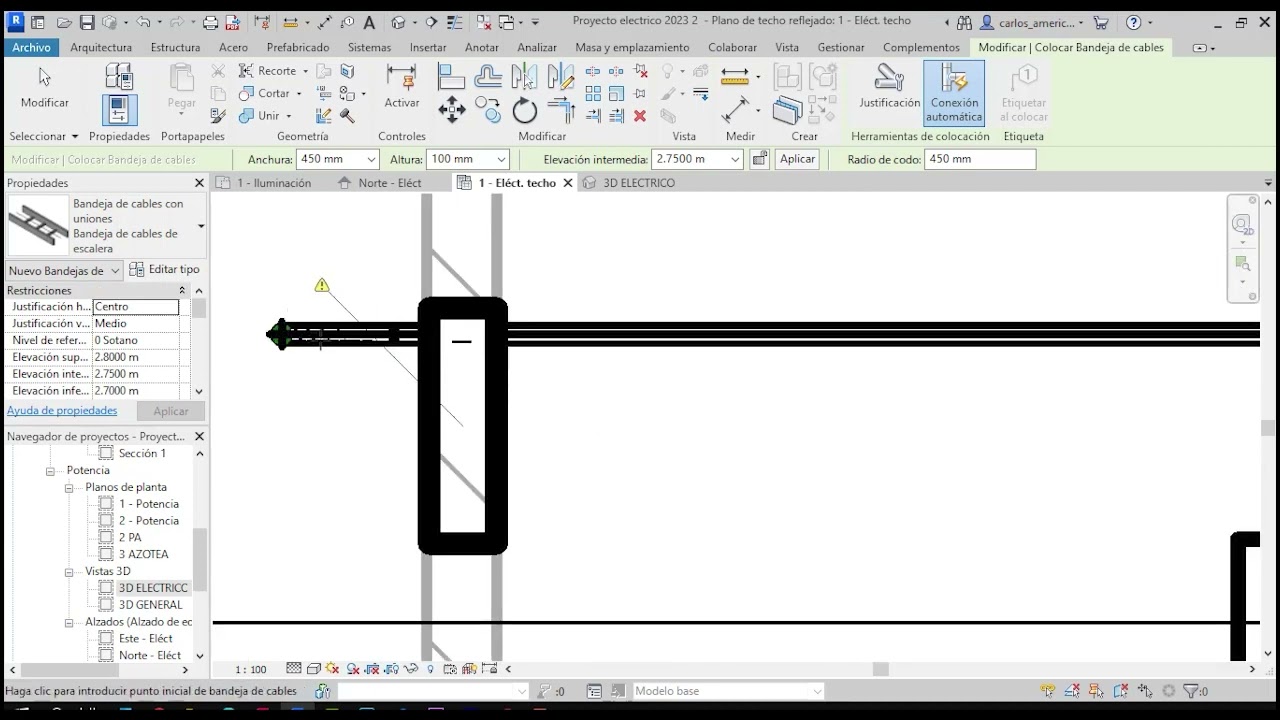
Task: Click the reveal hidden elements bulb icon
Action: 431,669
